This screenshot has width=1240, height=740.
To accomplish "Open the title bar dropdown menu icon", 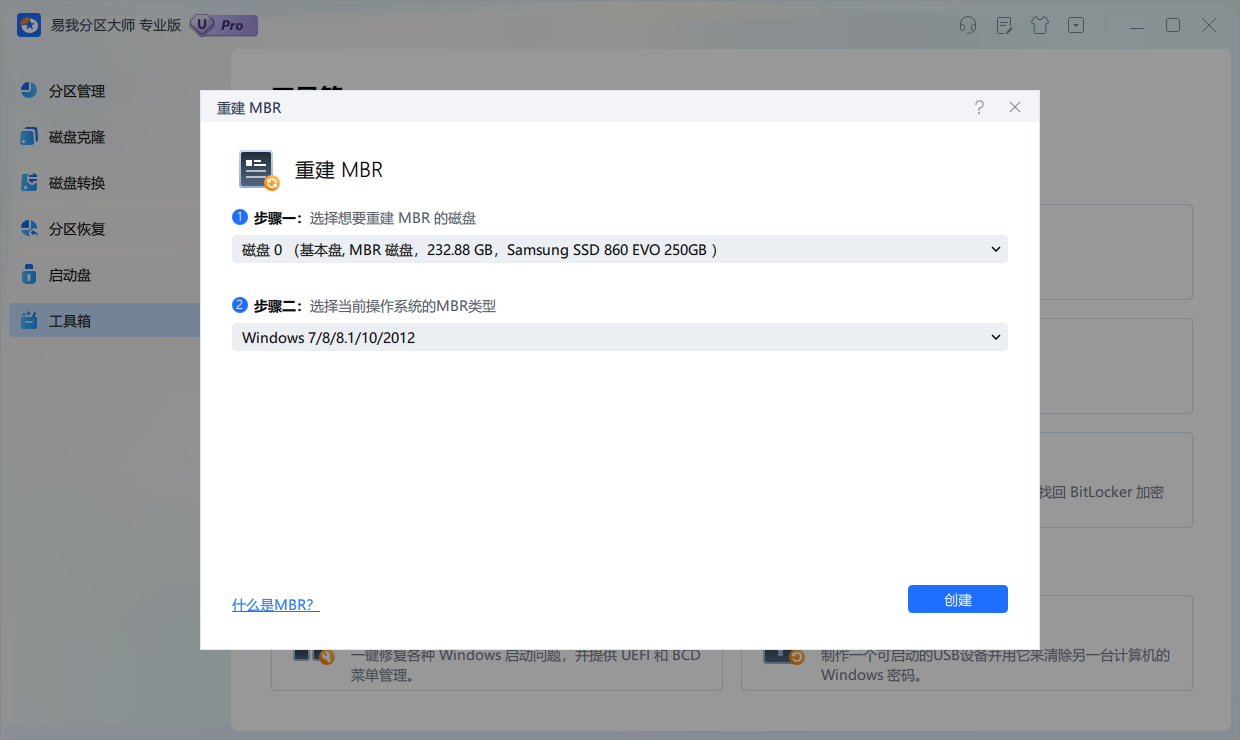I will pyautogui.click(x=1076, y=25).
